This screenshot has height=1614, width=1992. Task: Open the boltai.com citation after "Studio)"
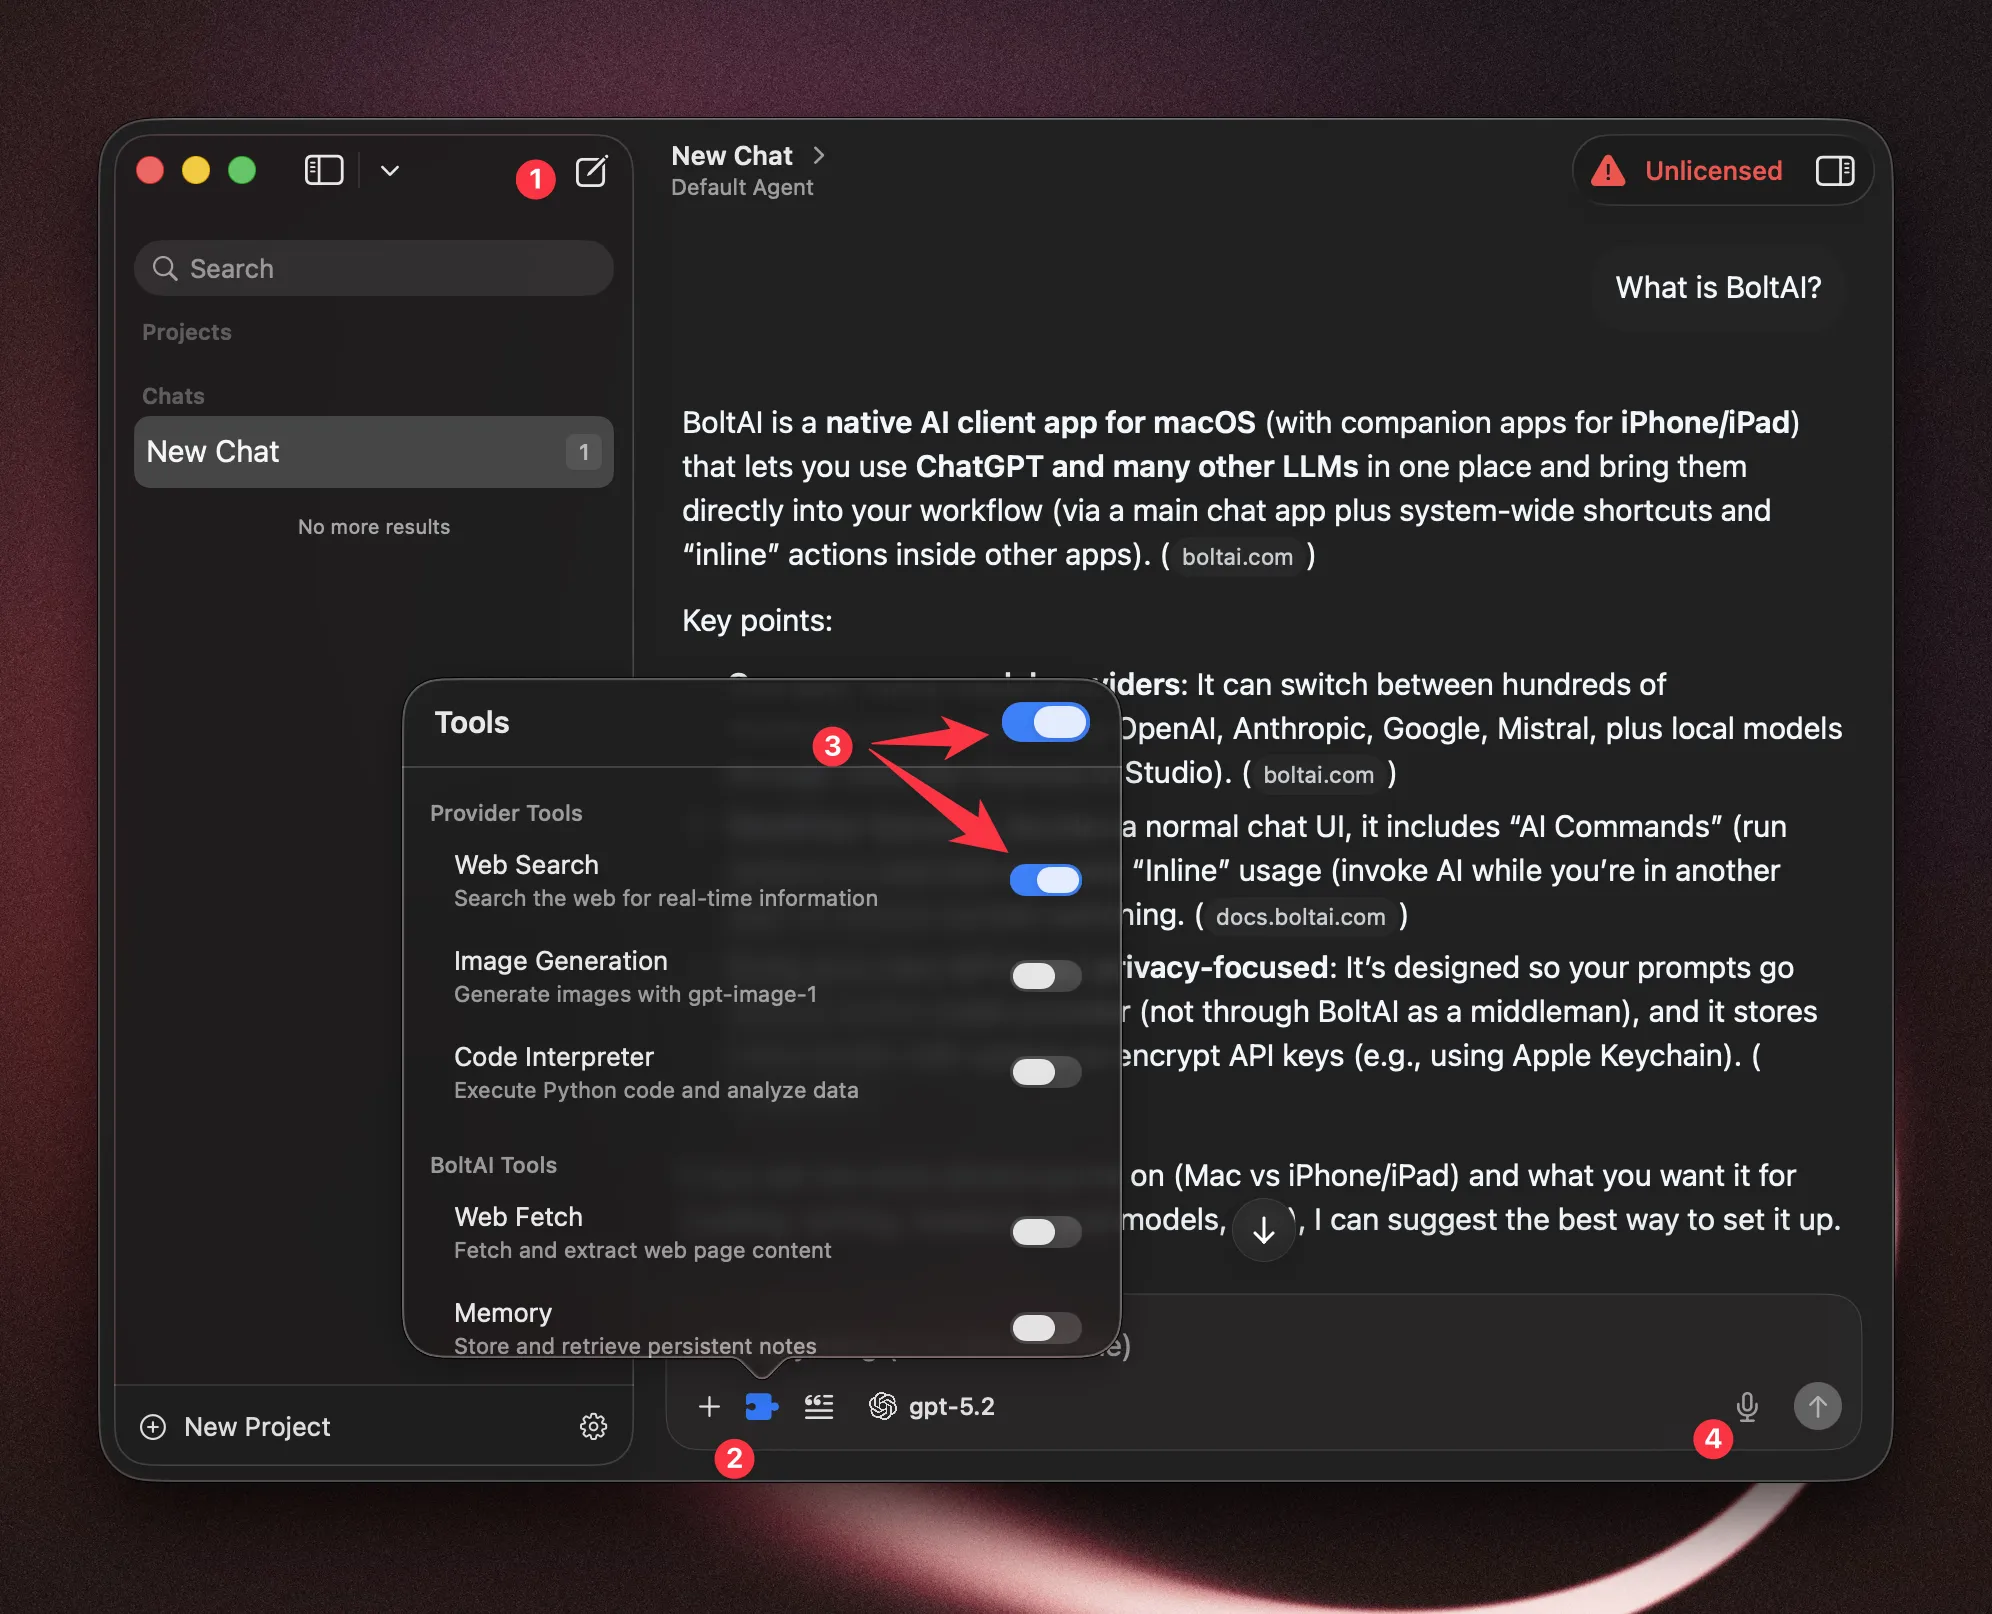[x=1318, y=775]
